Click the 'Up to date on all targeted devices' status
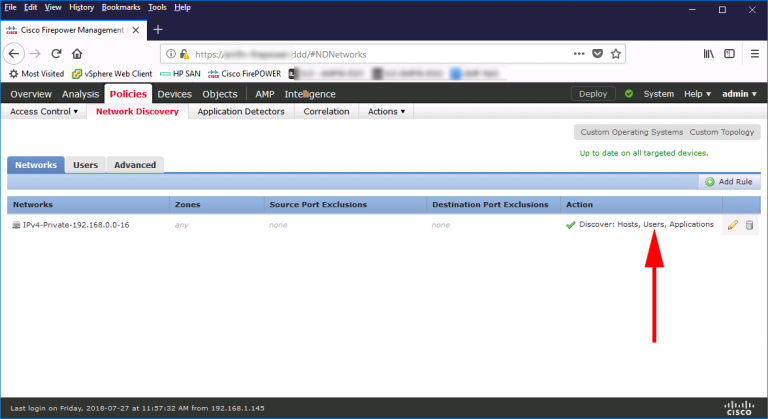Screen dimensions: 768x419 coord(644,153)
